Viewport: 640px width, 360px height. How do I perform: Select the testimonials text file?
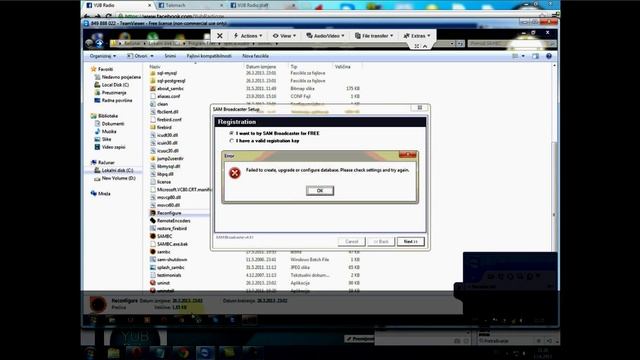pos(165,275)
